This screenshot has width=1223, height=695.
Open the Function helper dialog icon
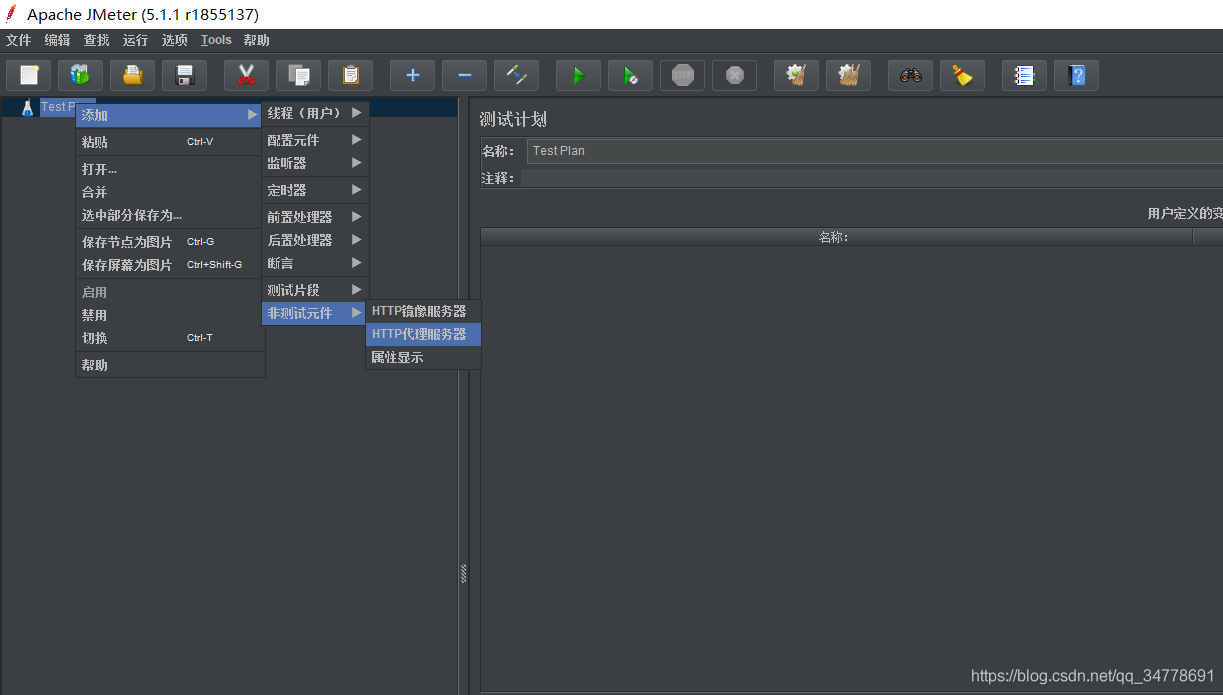pos(1024,75)
